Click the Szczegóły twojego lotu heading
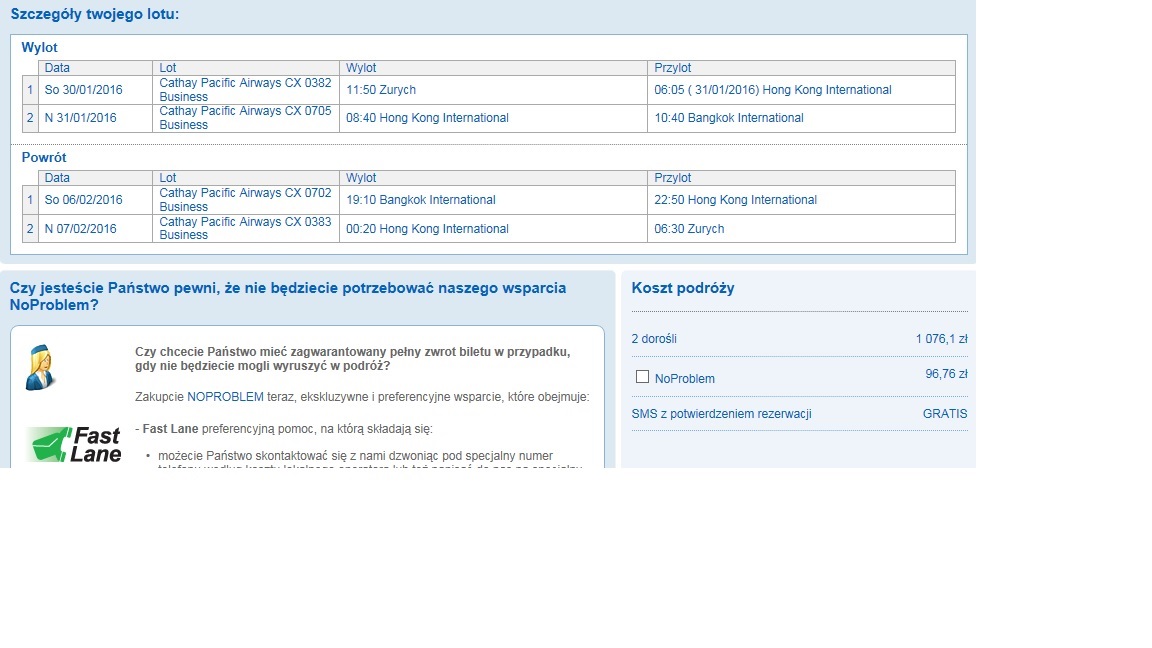This screenshot has width=1152, height=648. pos(95,14)
